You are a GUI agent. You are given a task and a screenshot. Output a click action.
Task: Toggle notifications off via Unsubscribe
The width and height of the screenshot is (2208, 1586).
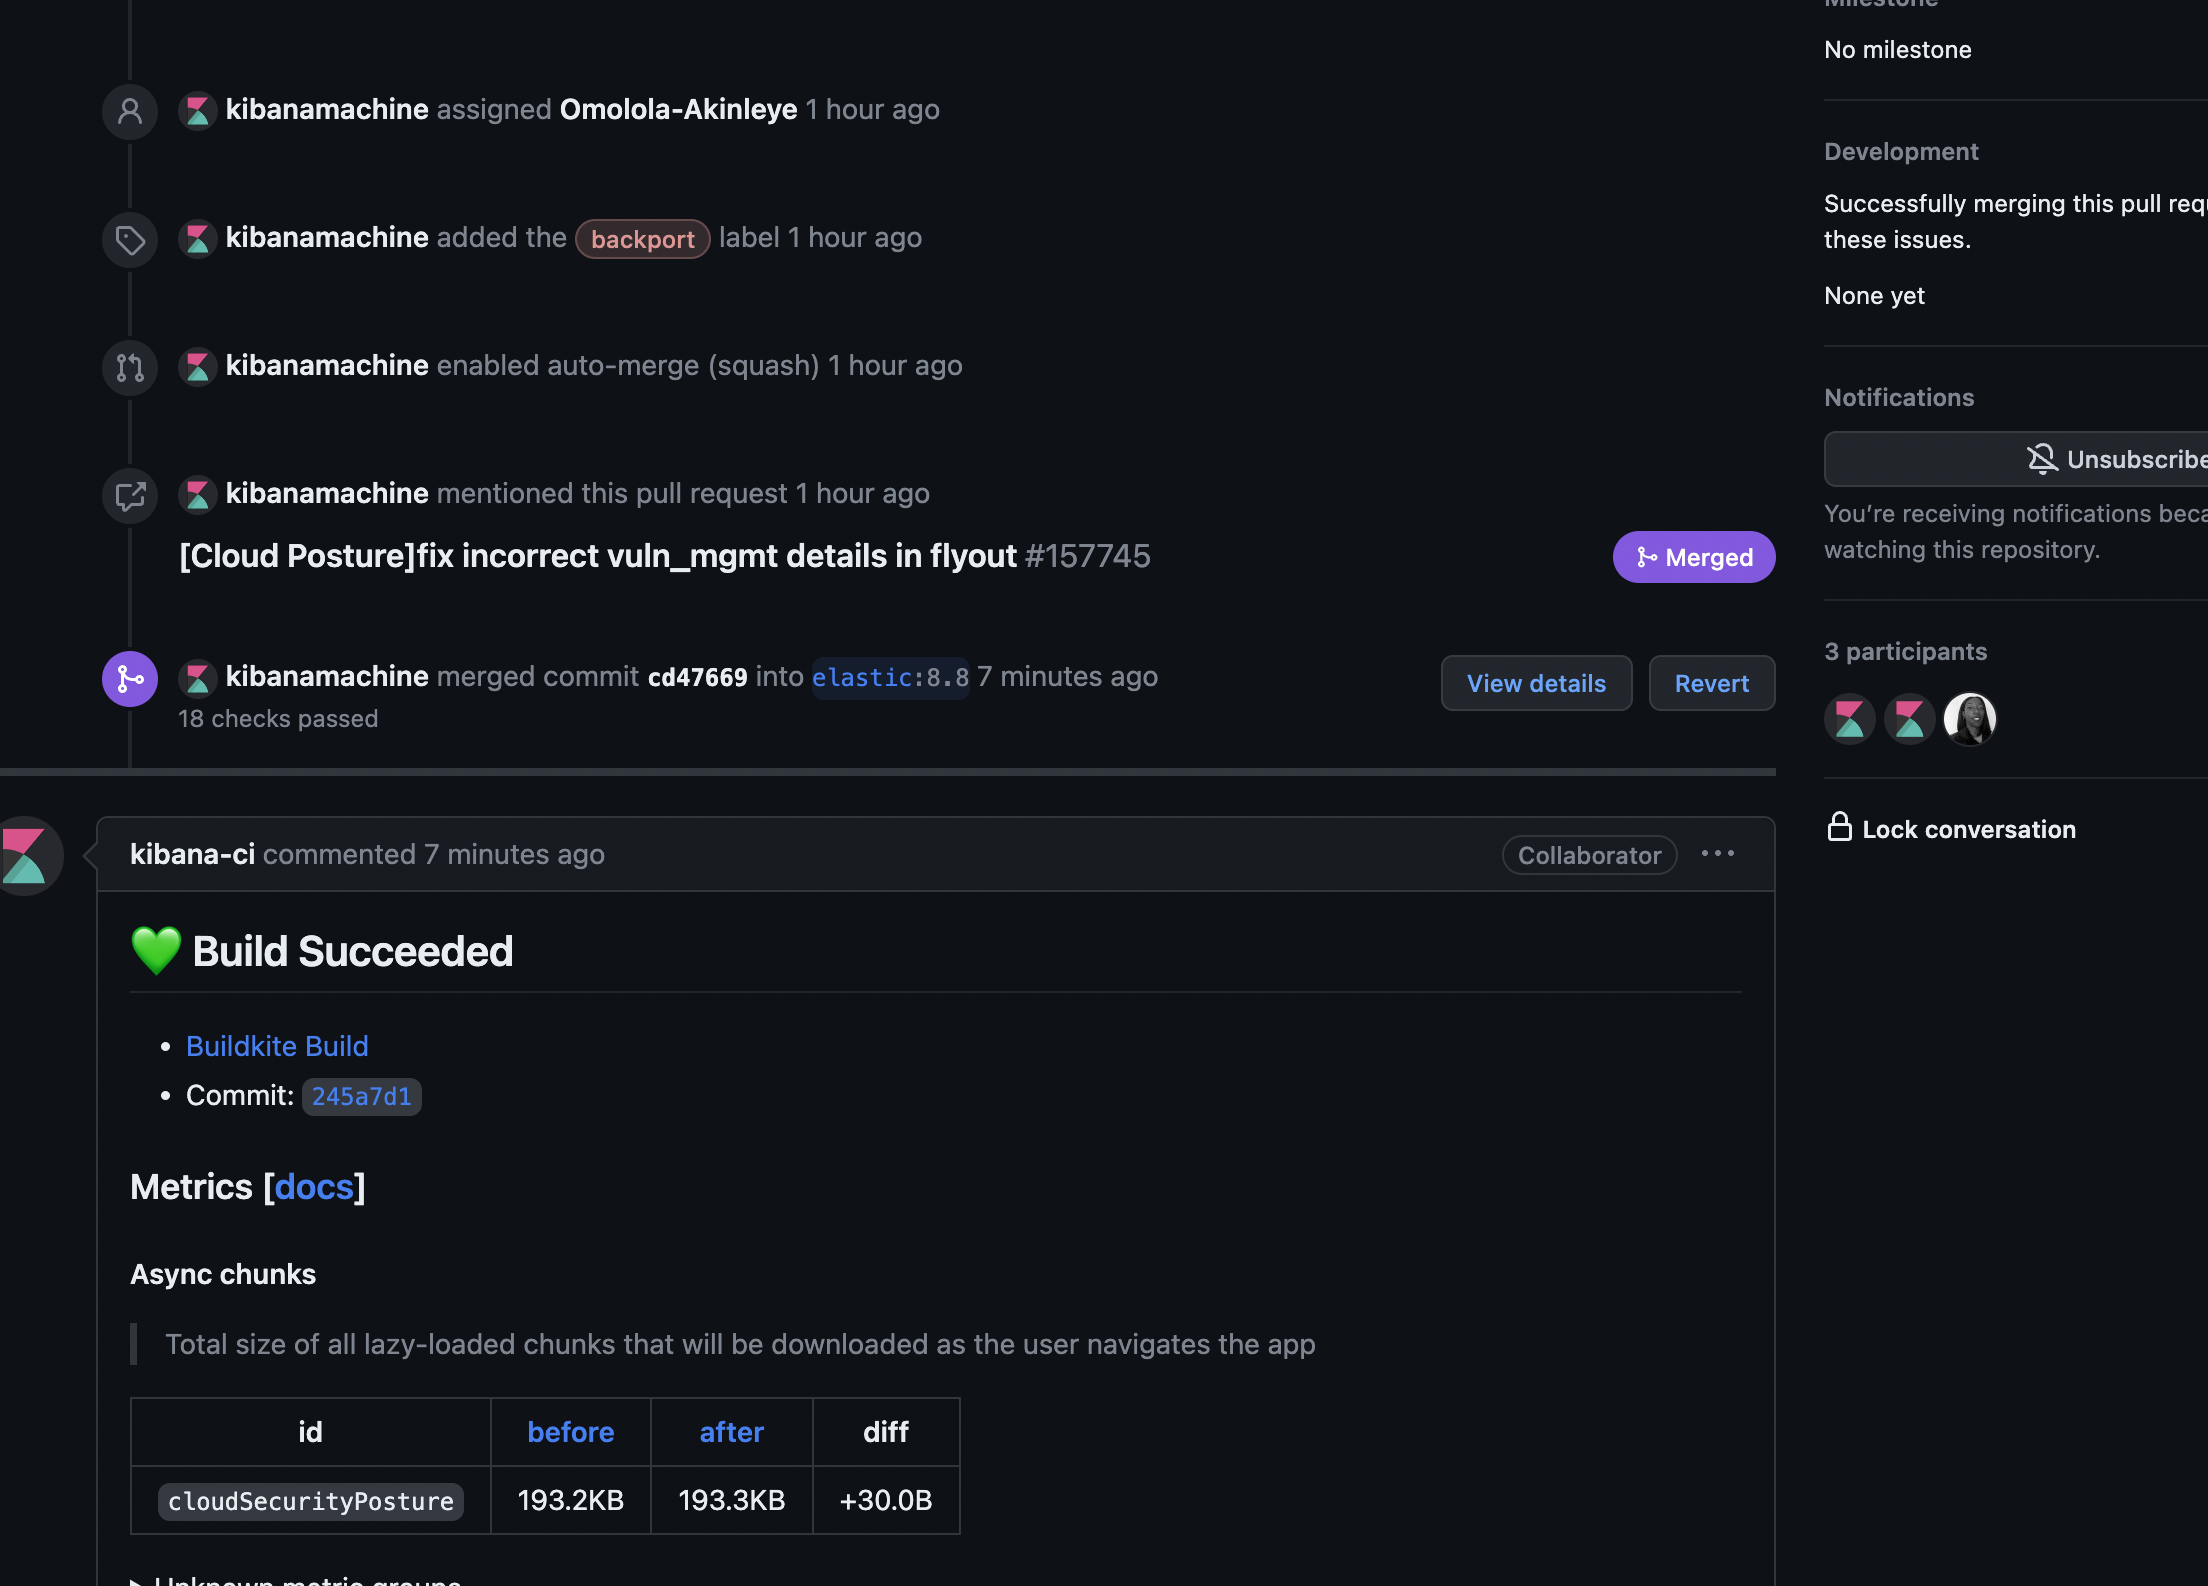pyautogui.click(x=2100, y=459)
